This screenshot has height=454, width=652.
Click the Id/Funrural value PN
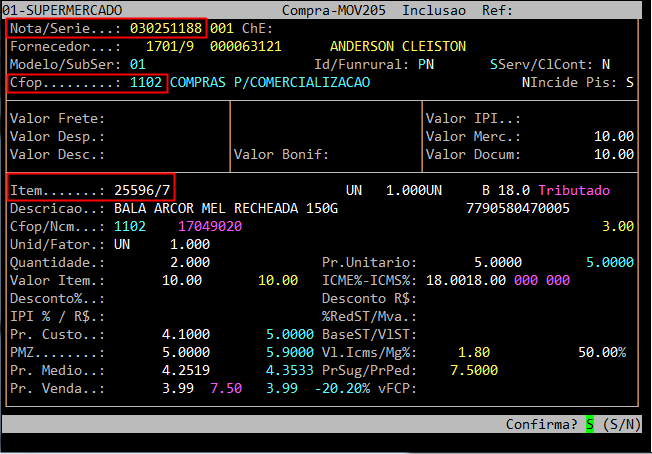pos(426,64)
